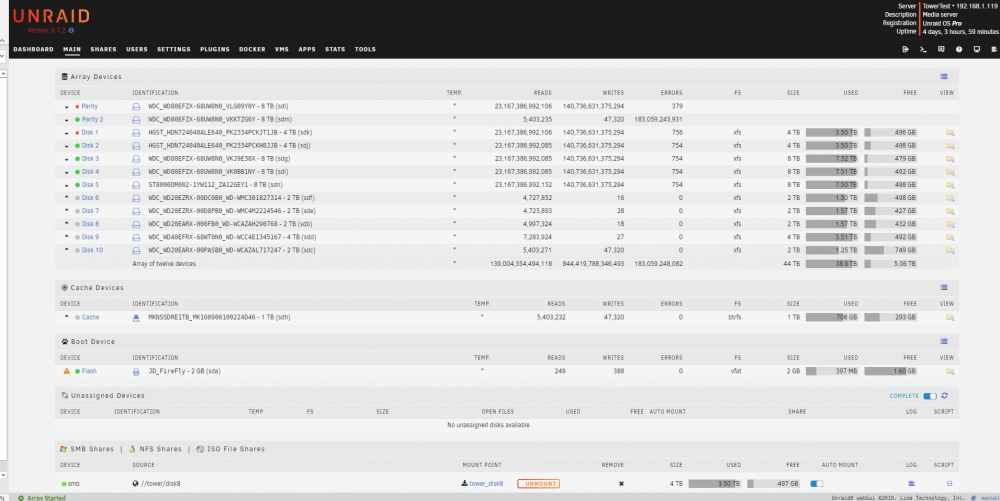Open the DASHBOARD menu

[x=33, y=49]
